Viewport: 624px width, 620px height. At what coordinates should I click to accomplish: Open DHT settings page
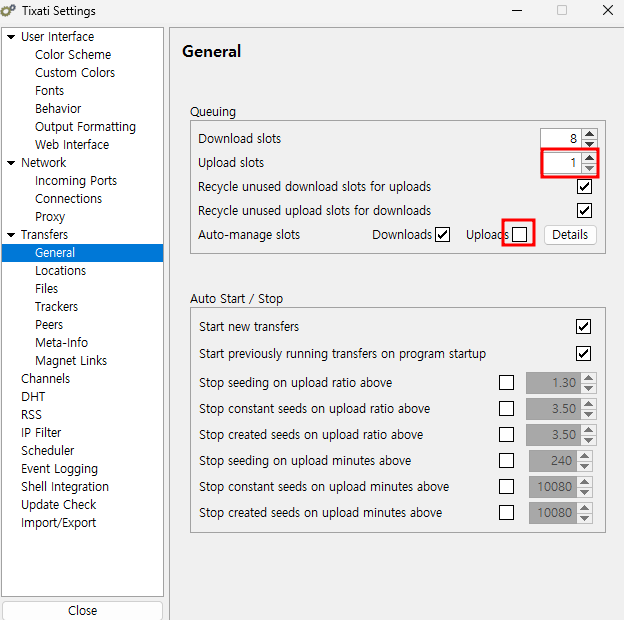[x=33, y=397]
